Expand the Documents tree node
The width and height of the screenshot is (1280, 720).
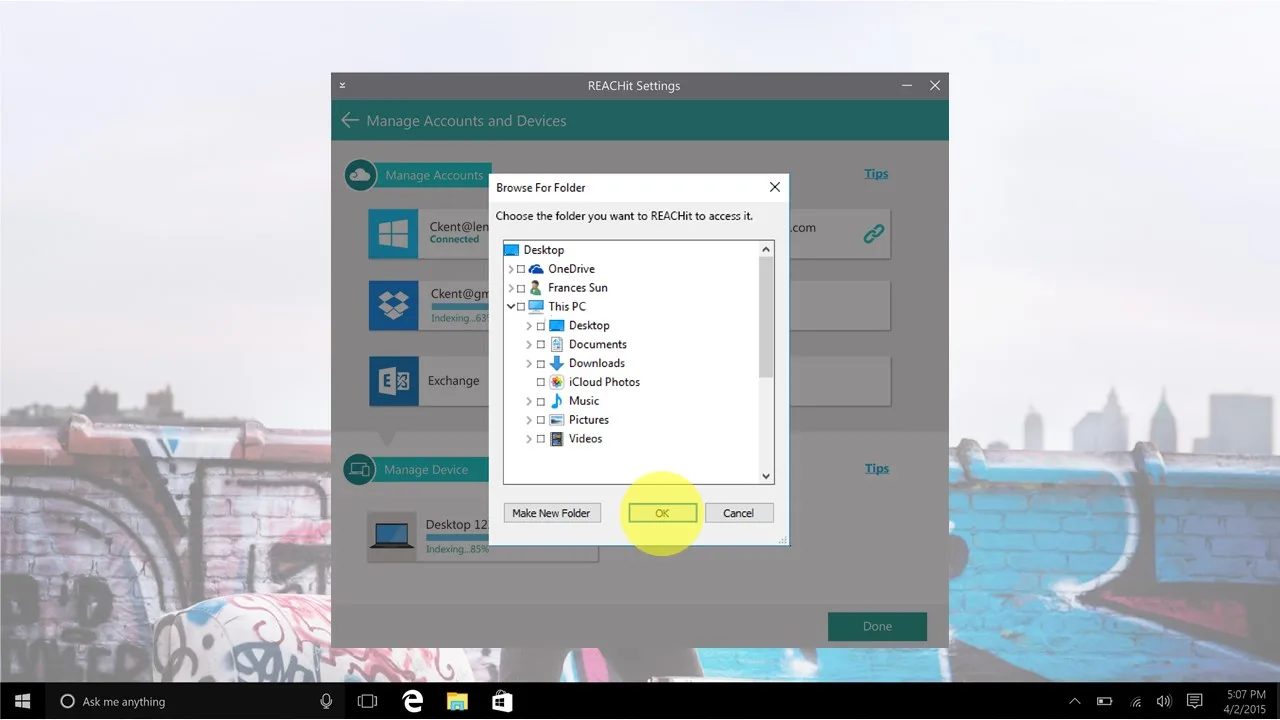click(x=529, y=345)
